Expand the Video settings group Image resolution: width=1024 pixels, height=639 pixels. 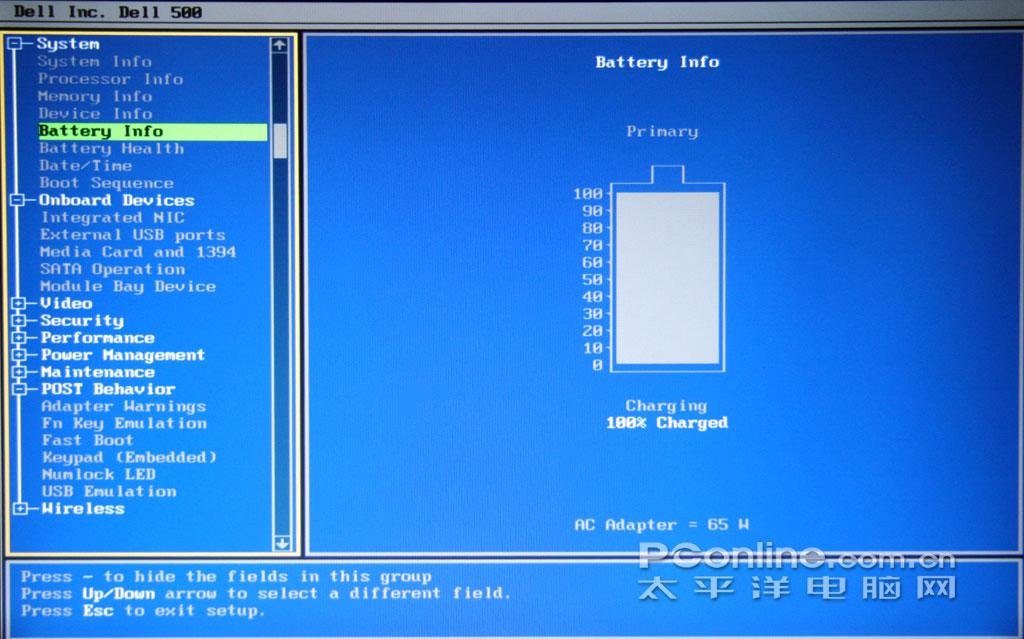(x=18, y=303)
